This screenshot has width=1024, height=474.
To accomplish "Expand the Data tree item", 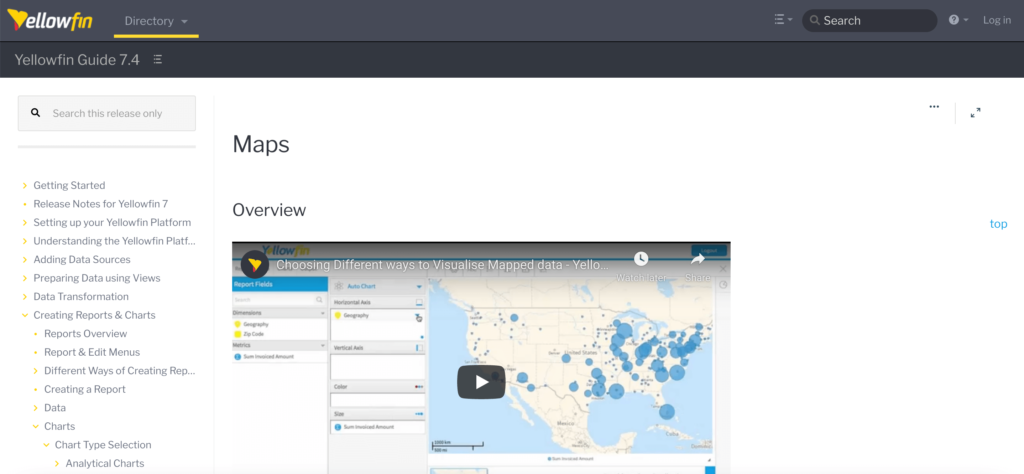I will pyautogui.click(x=35, y=408).
